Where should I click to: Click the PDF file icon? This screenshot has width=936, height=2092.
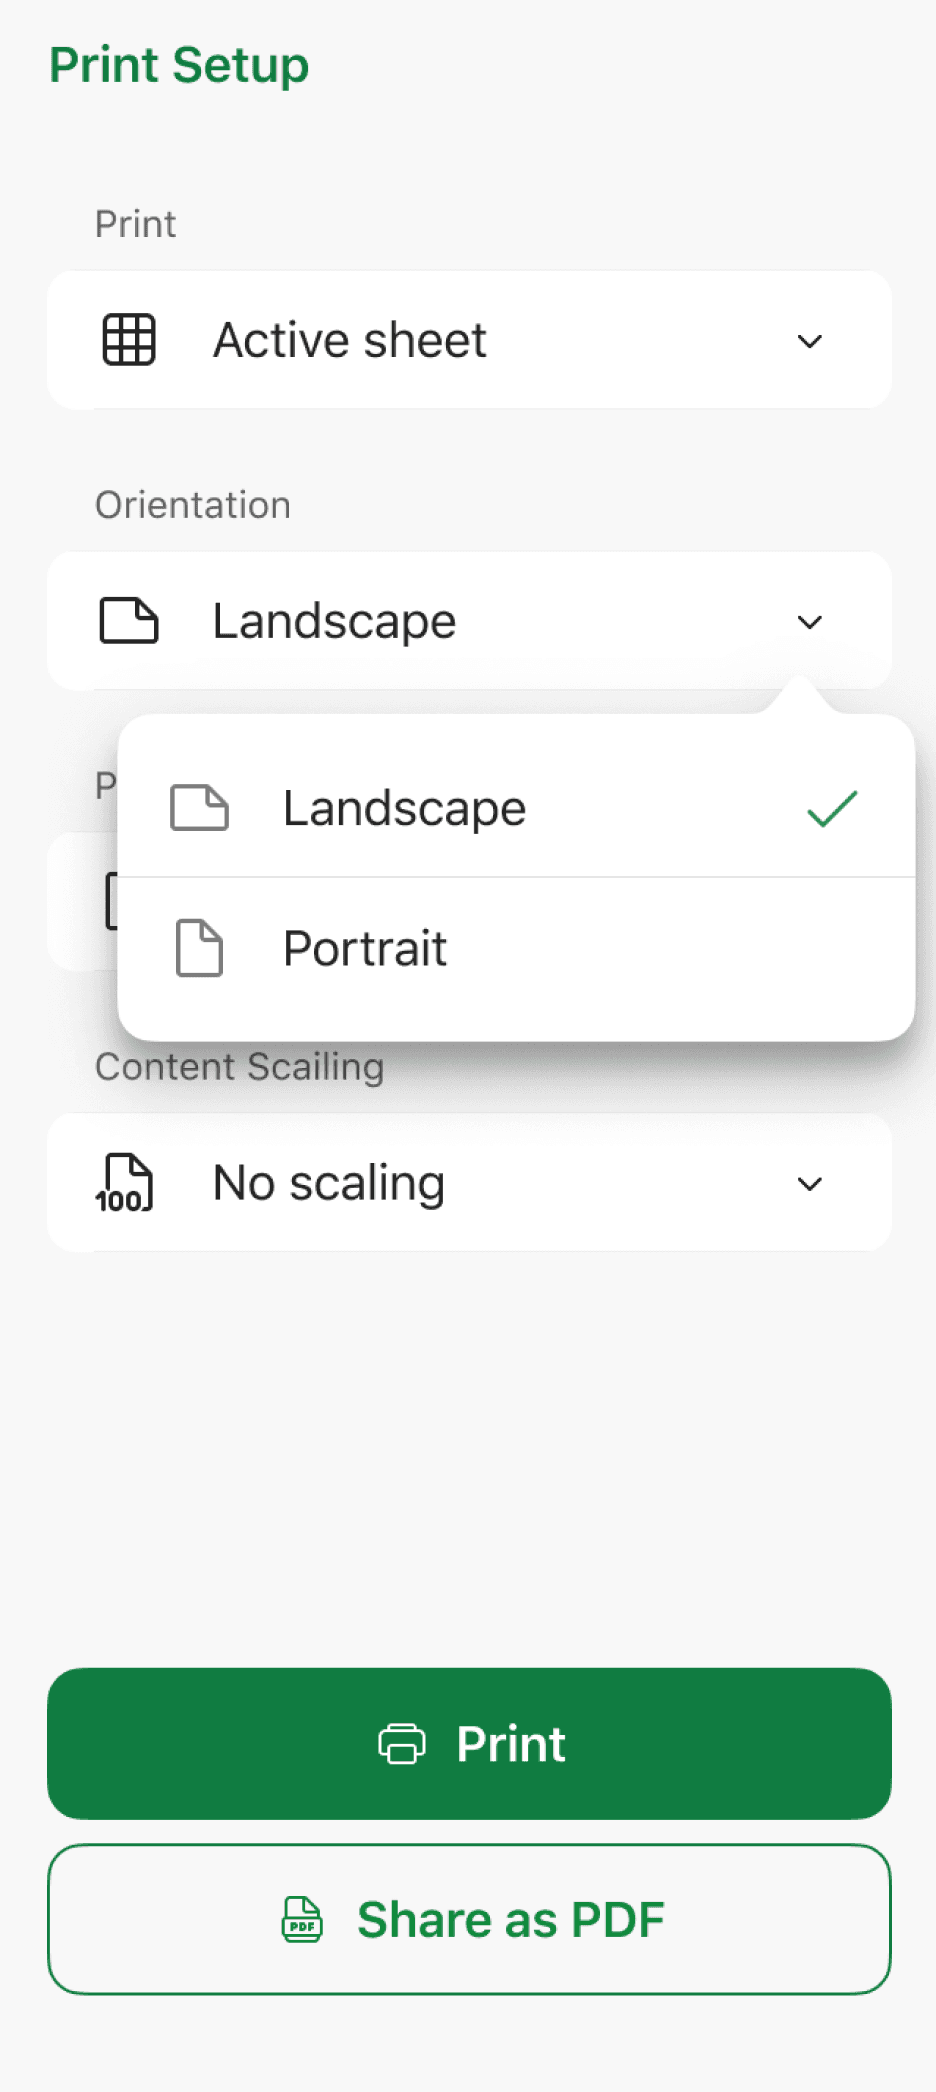pyautogui.click(x=302, y=1920)
